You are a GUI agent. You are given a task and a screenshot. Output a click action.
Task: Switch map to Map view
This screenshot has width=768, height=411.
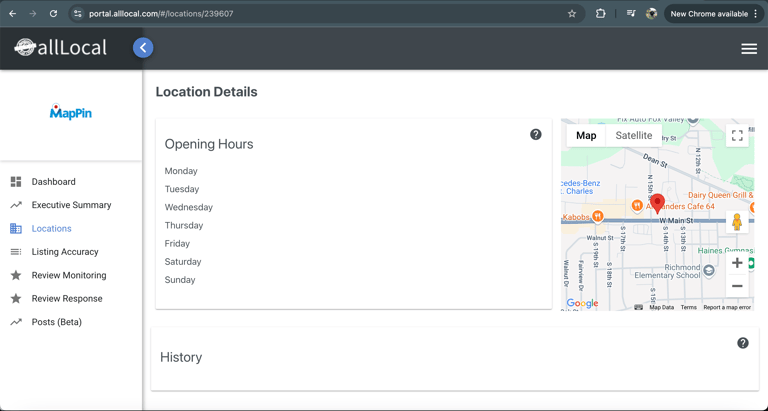(x=586, y=135)
